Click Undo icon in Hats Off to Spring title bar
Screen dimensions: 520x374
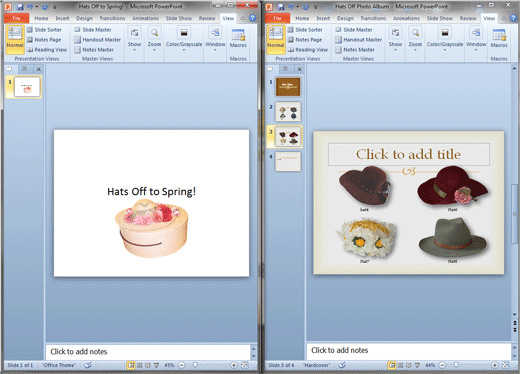tap(30, 7)
